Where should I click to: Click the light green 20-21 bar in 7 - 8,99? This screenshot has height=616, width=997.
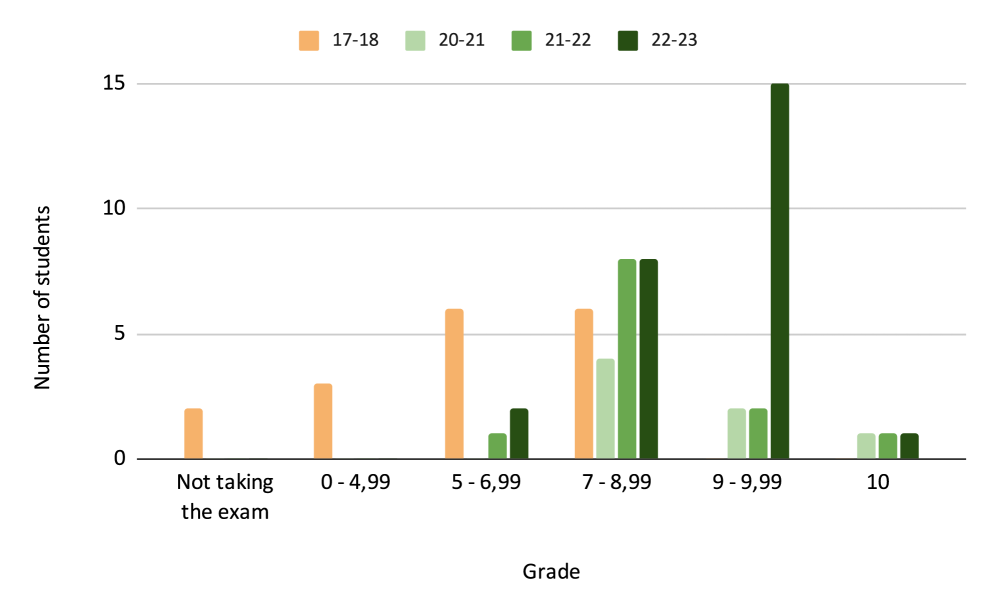[x=605, y=409]
